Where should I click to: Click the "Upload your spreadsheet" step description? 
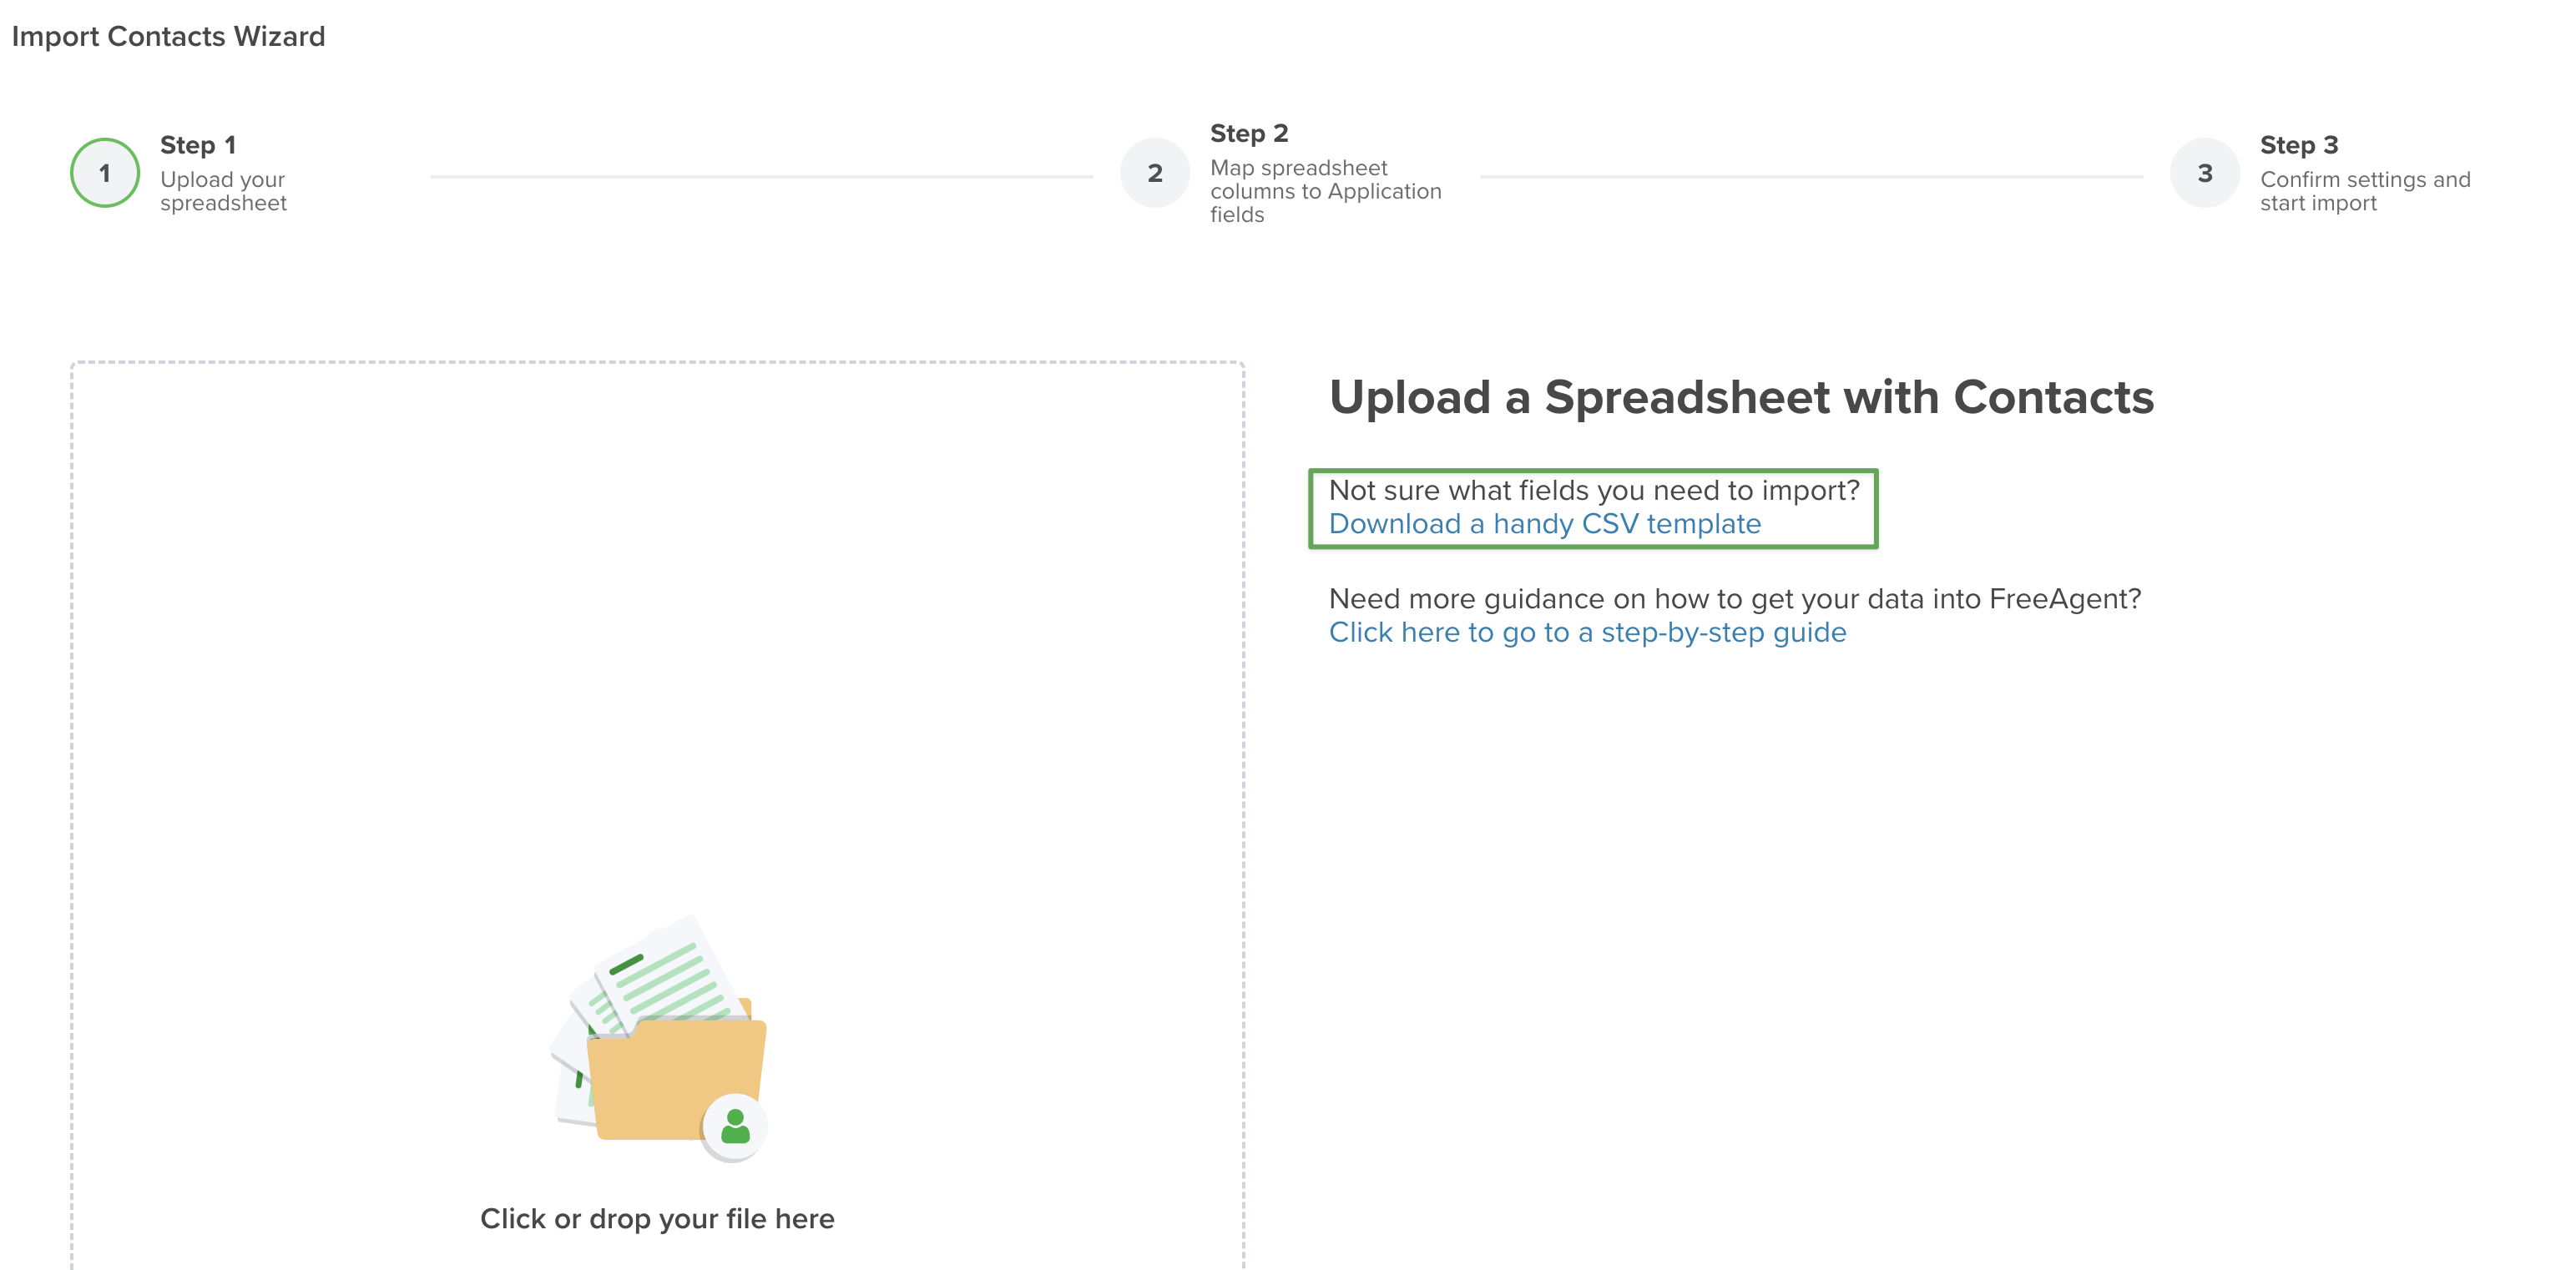coord(223,191)
